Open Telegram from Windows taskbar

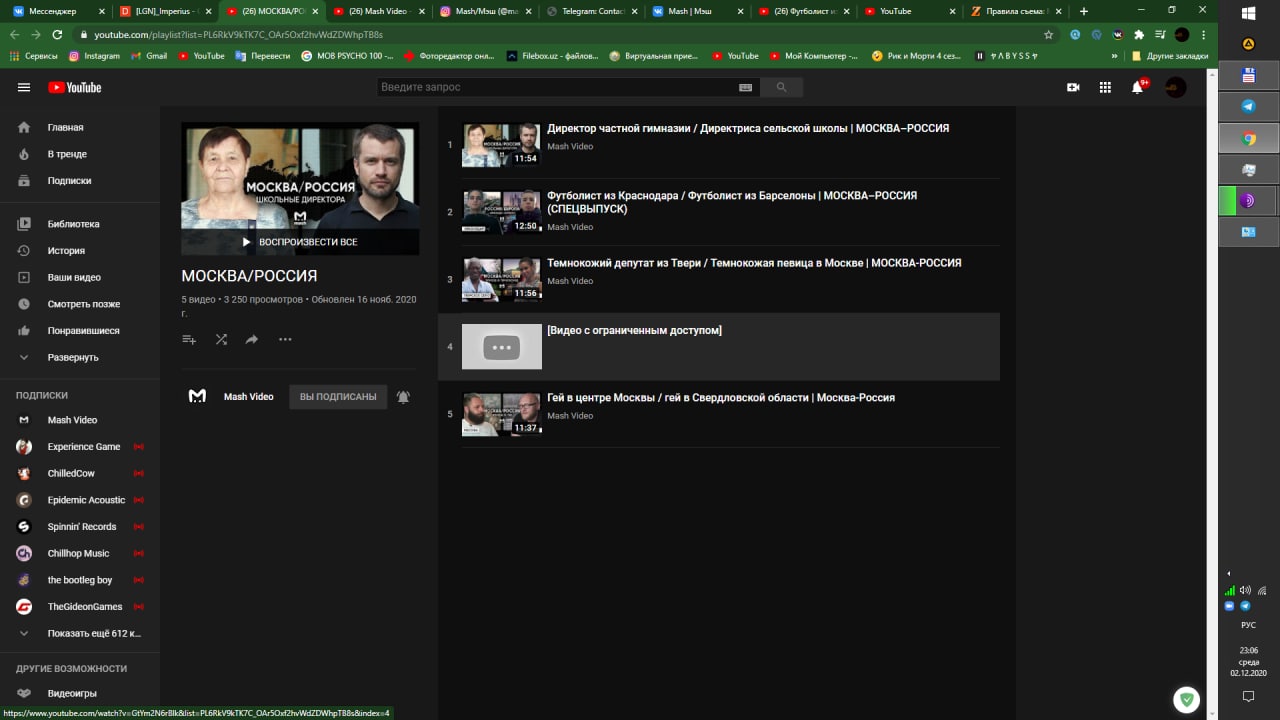point(1248,106)
